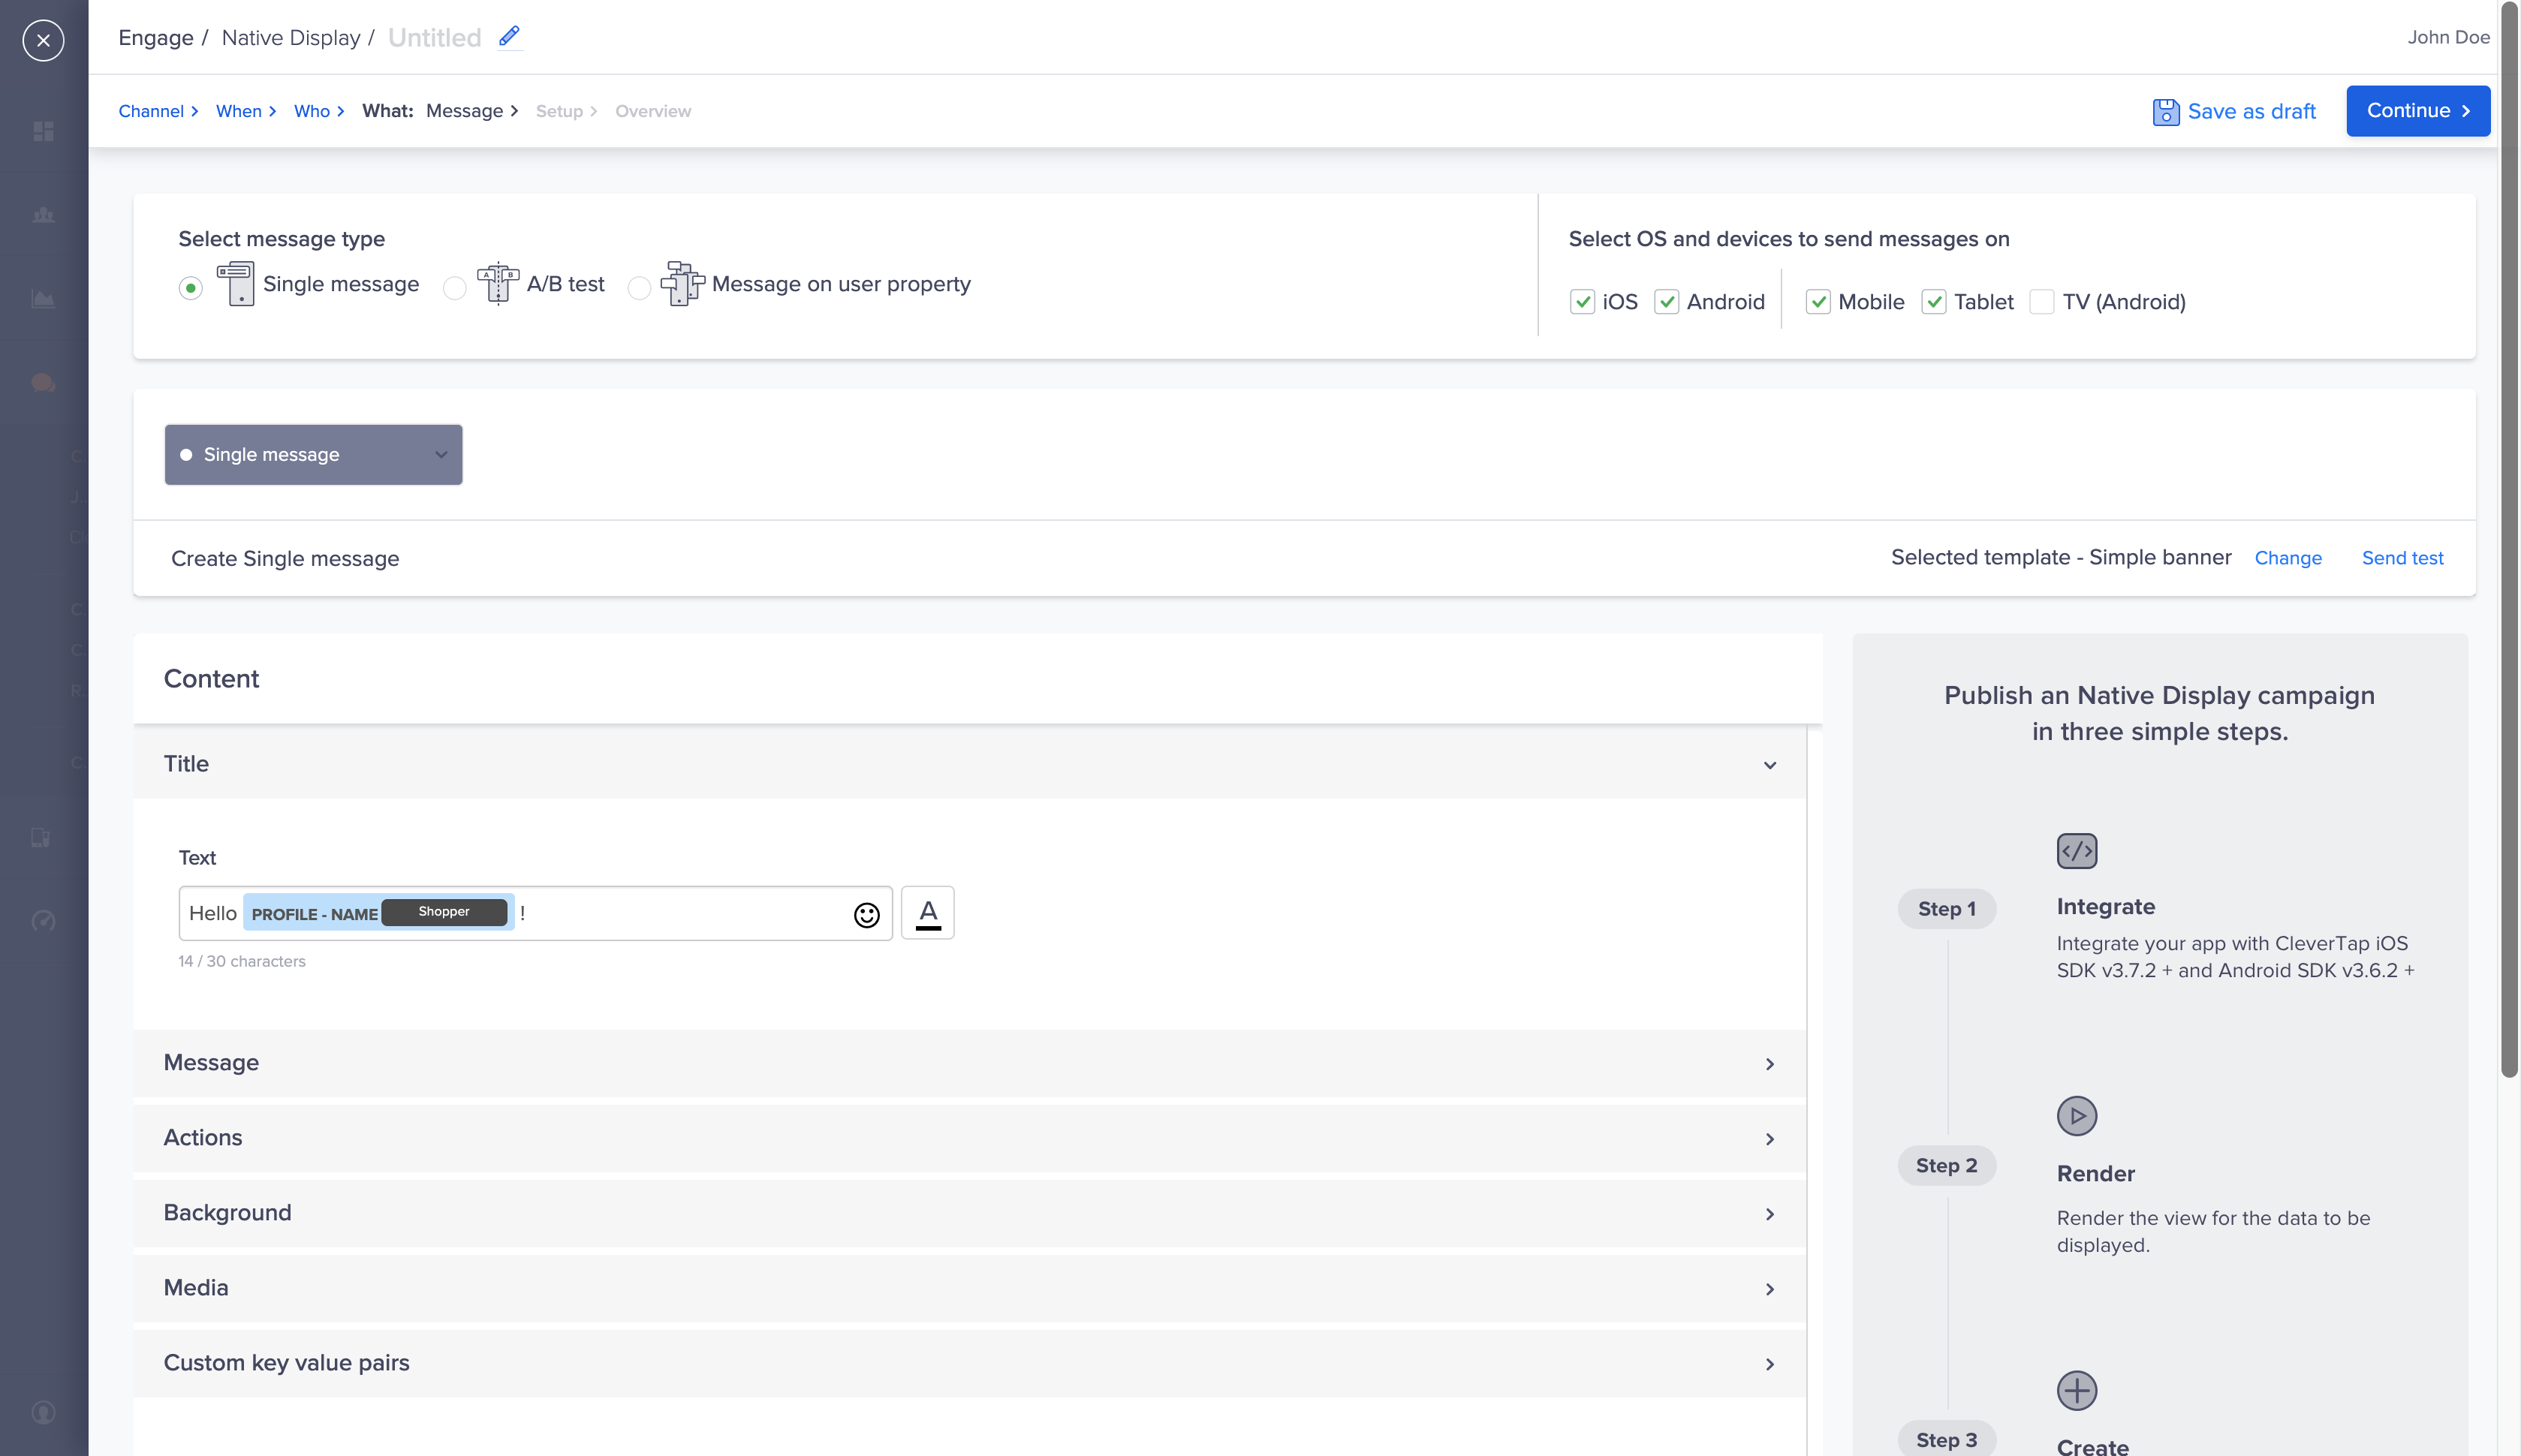Open the emoji picker in Title text
Image resolution: width=2521 pixels, height=1456 pixels.
(x=866, y=914)
